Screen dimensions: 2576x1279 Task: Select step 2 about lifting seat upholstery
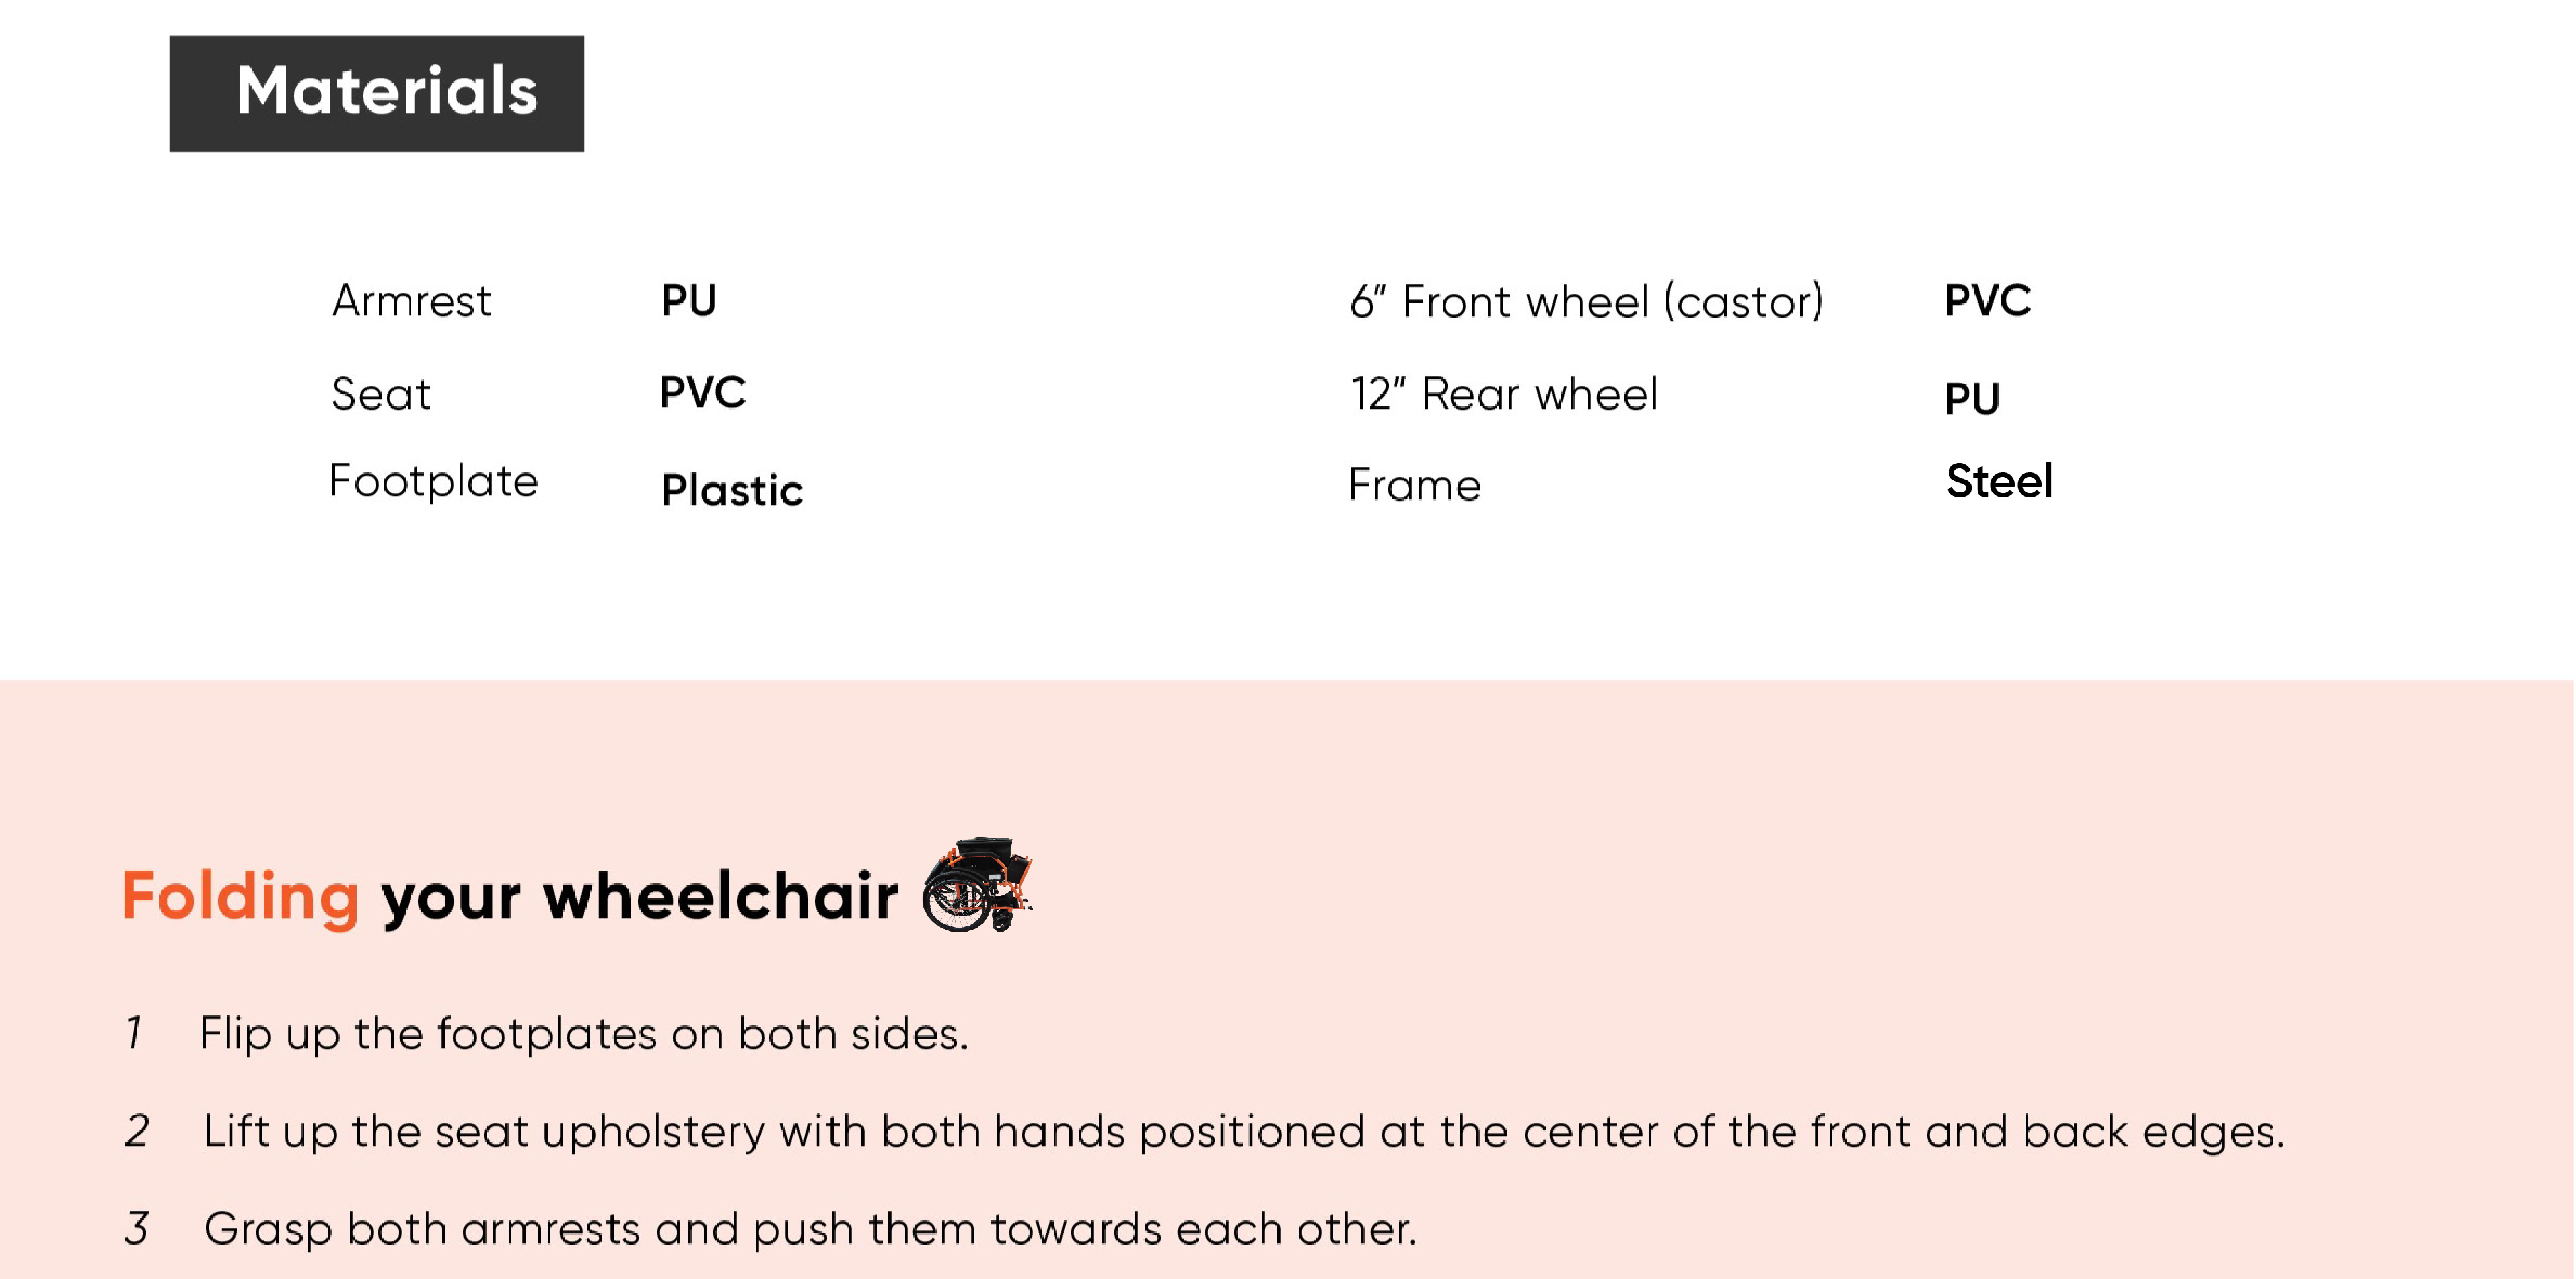pos(1244,1132)
